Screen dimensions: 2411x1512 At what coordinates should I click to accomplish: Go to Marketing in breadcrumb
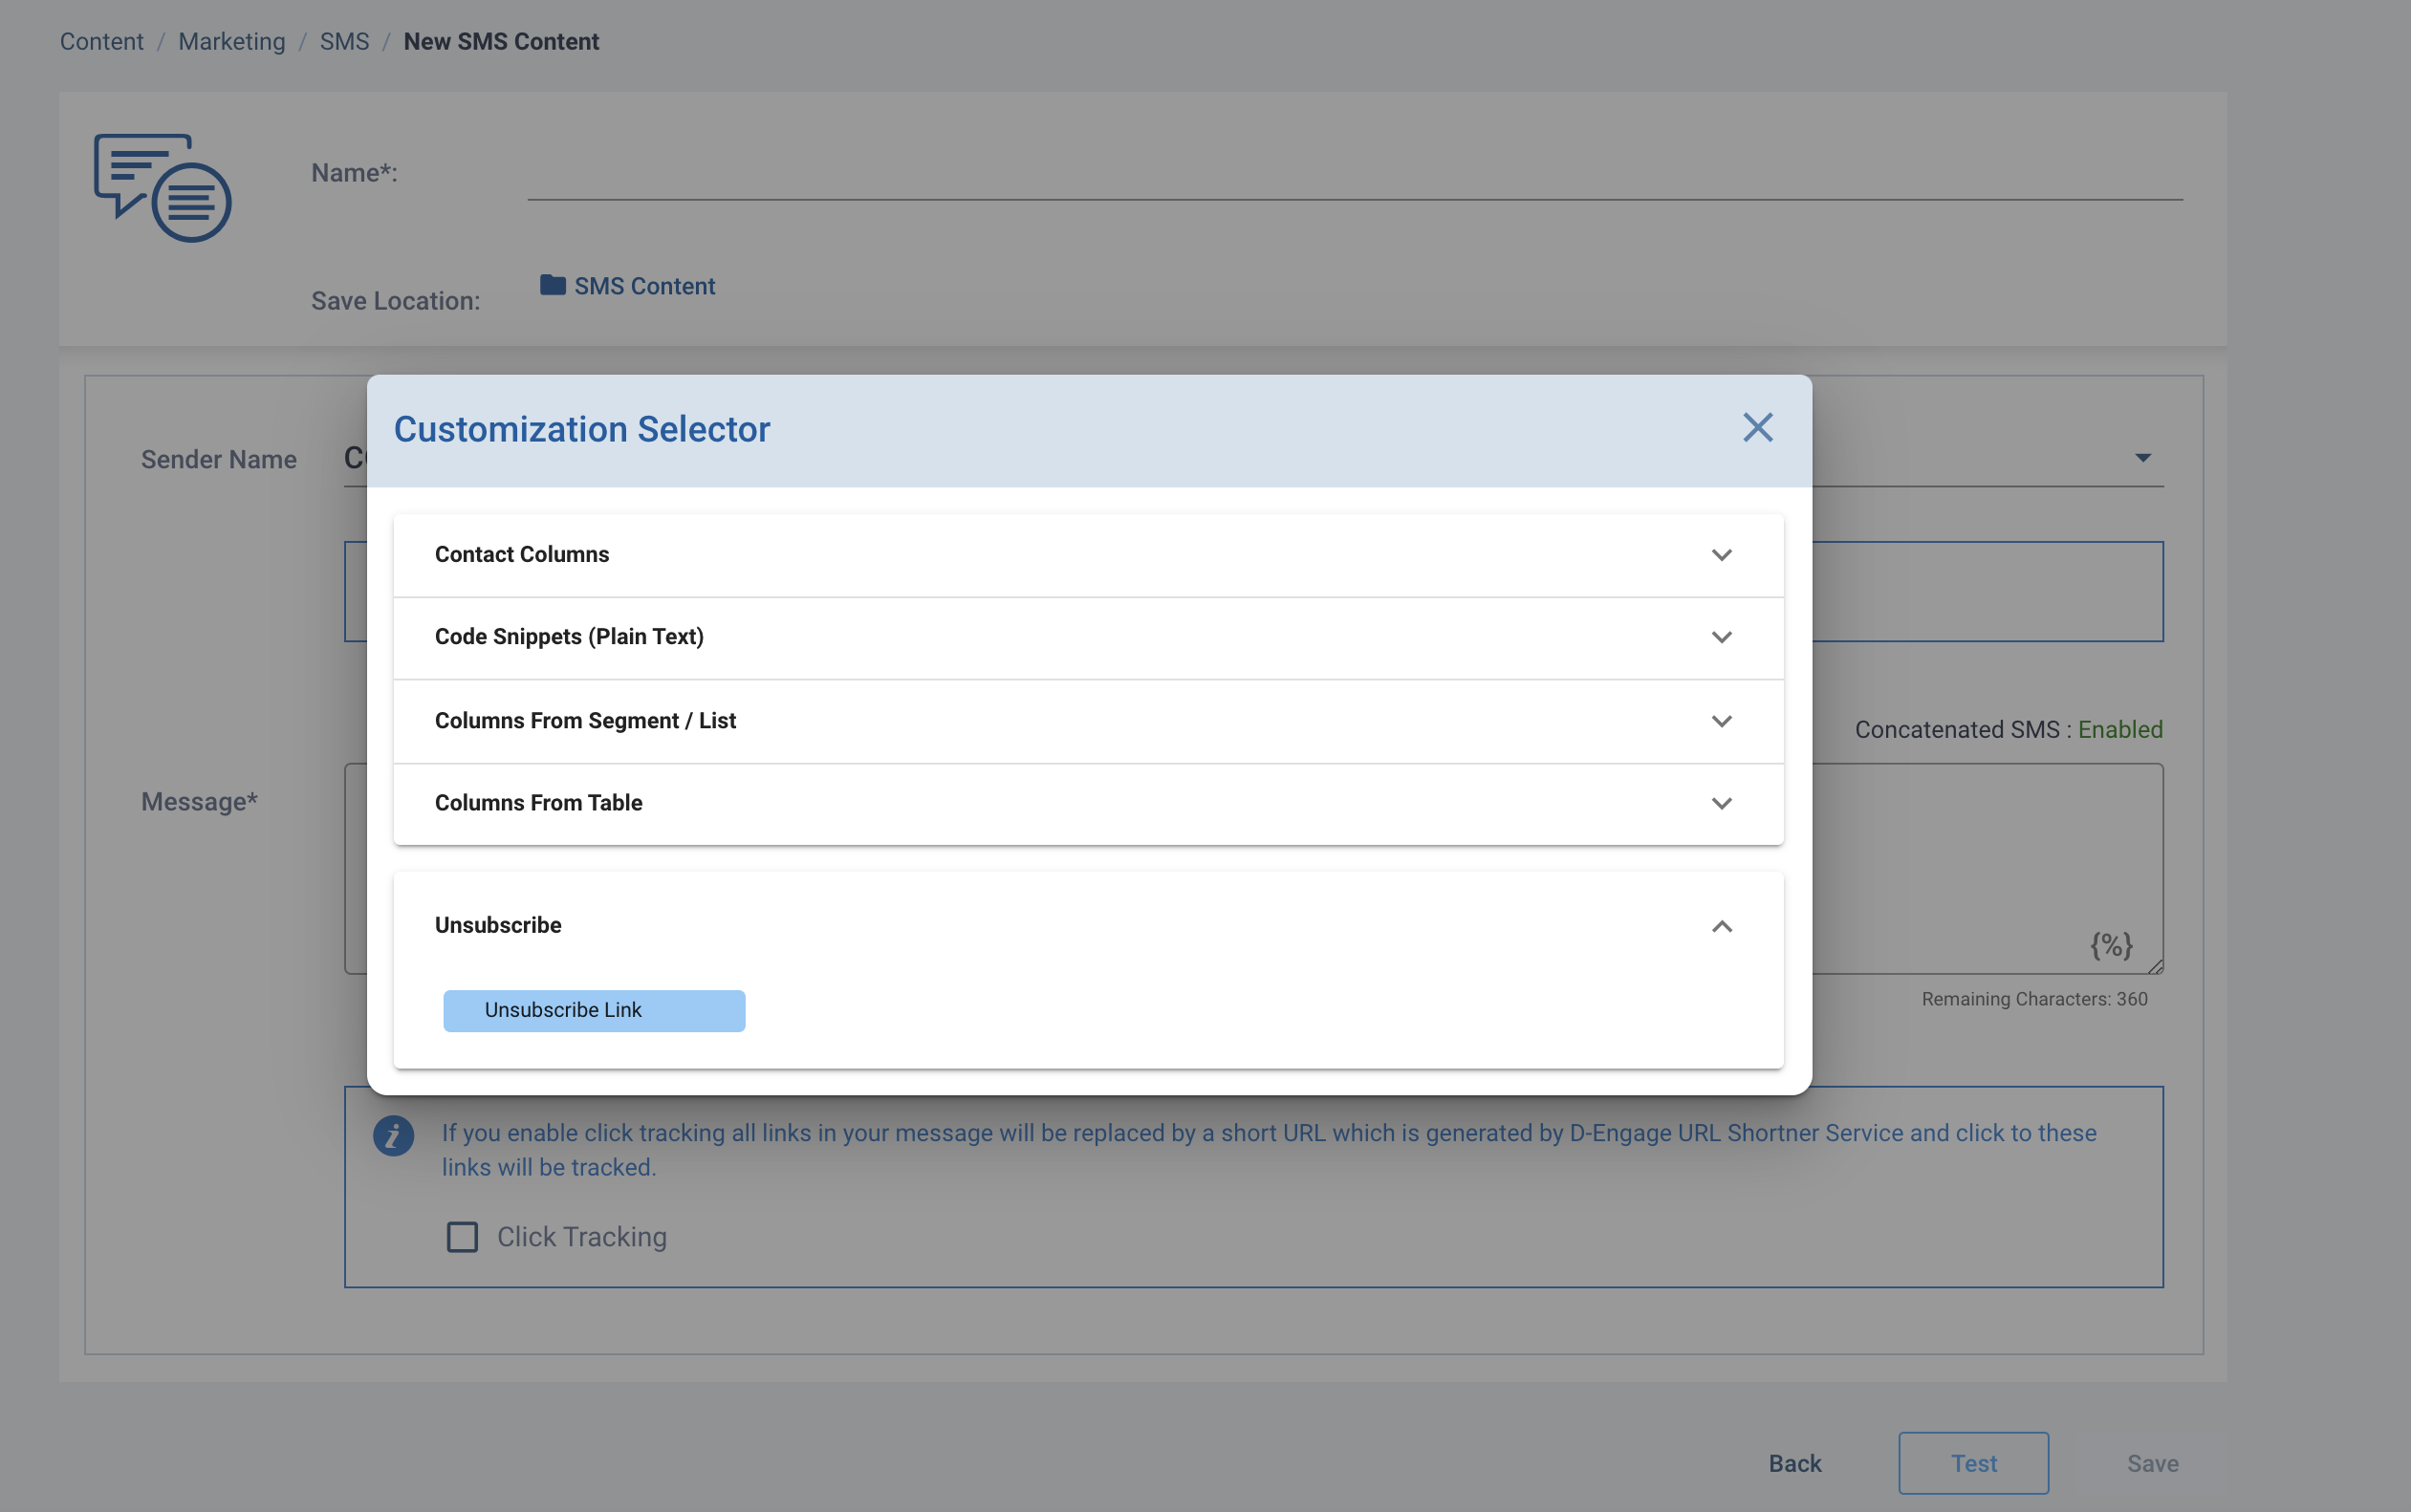[x=231, y=41]
